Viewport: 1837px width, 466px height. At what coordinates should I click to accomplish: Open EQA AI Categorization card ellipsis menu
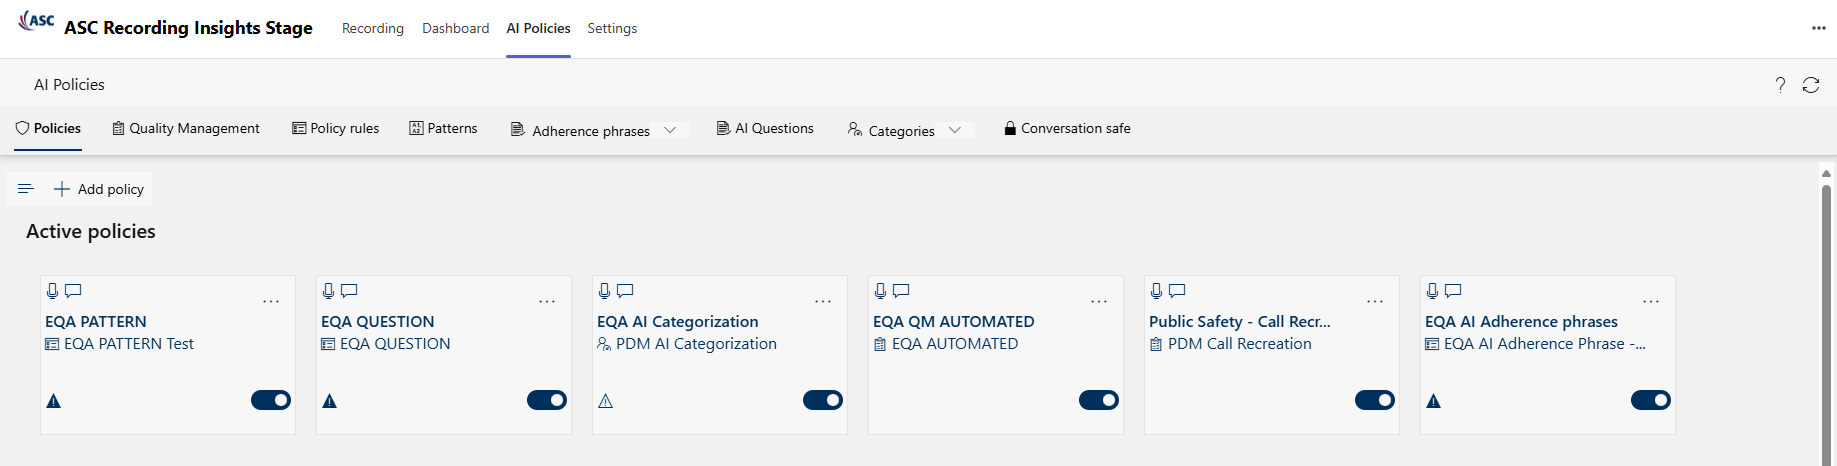point(823,301)
